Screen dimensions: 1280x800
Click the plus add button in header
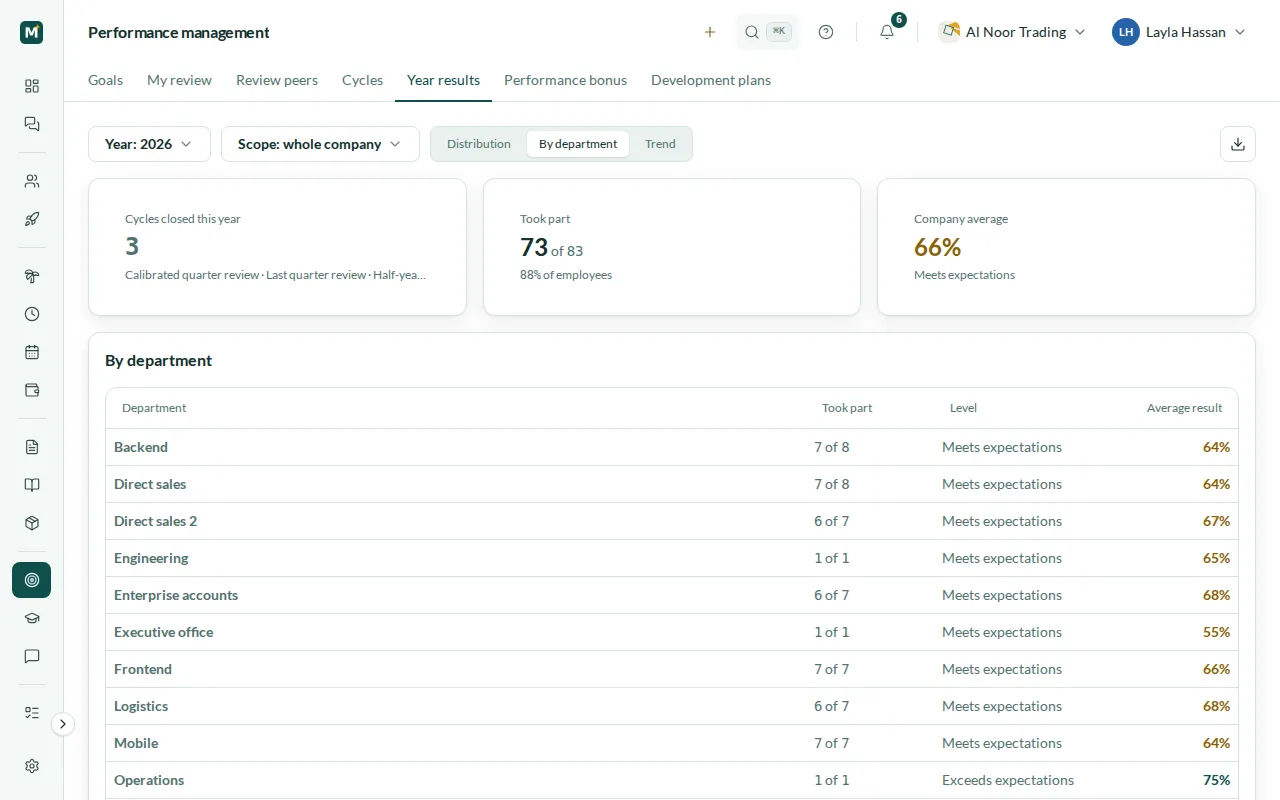coord(710,32)
